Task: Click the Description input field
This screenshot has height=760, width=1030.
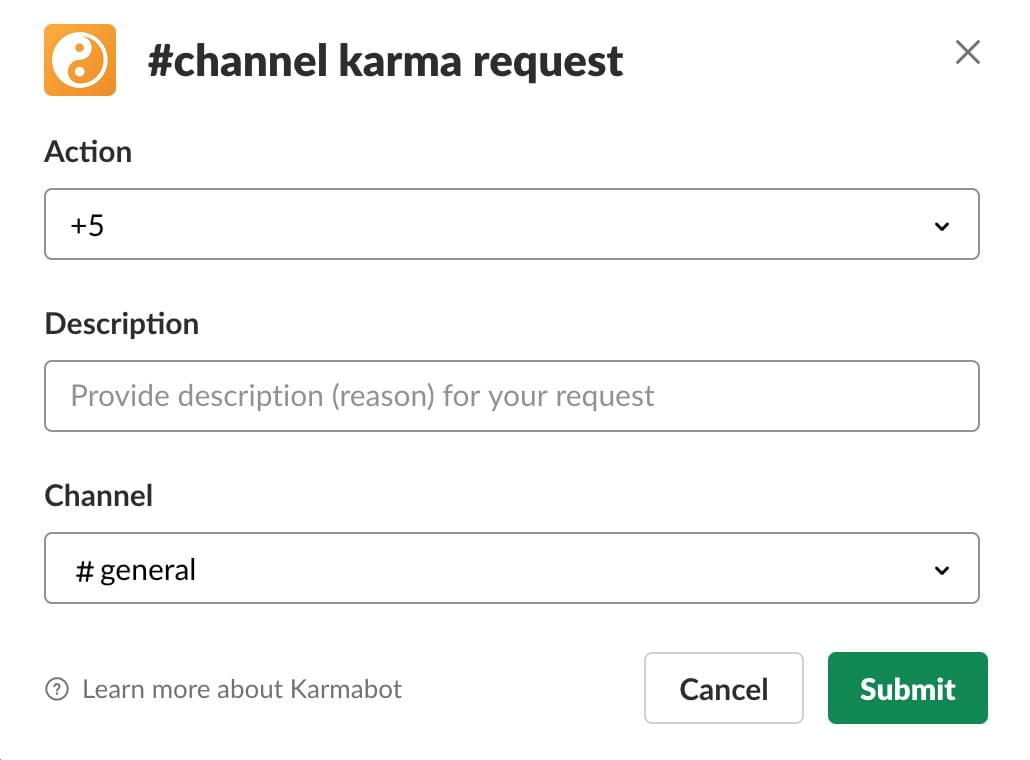Action: pos(512,396)
